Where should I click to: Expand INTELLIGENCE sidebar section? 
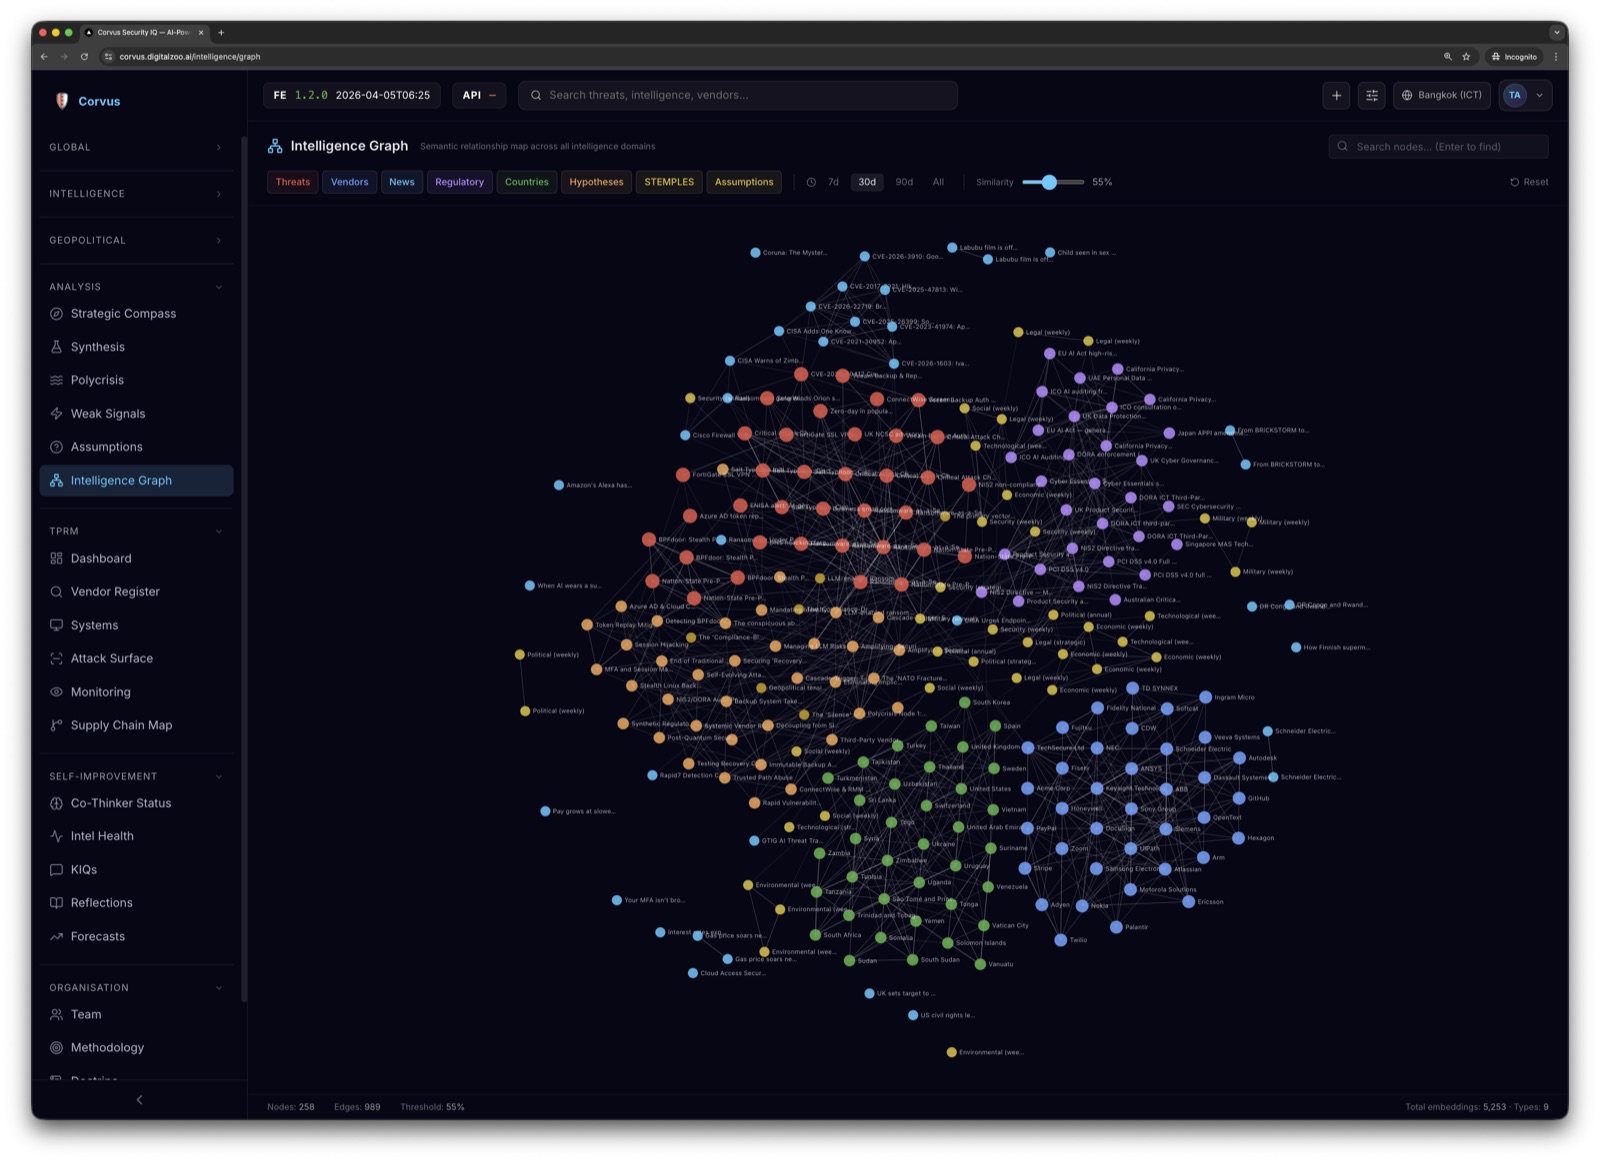[136, 194]
